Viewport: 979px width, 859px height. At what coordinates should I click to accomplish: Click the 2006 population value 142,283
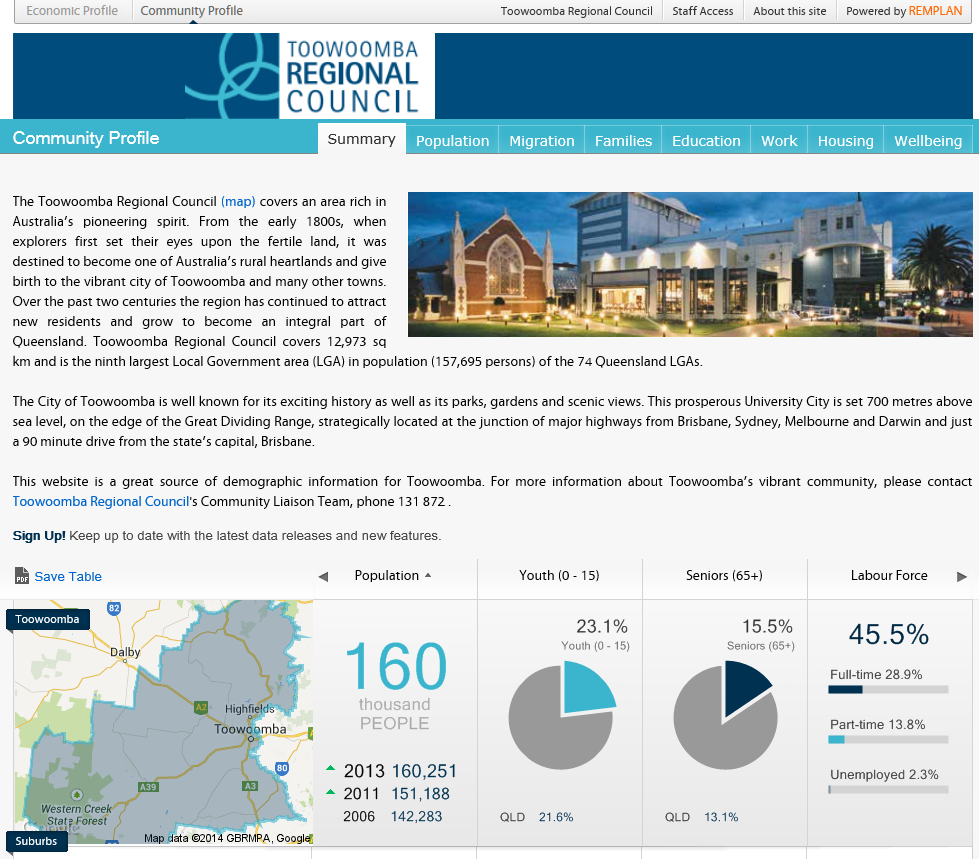(416, 817)
